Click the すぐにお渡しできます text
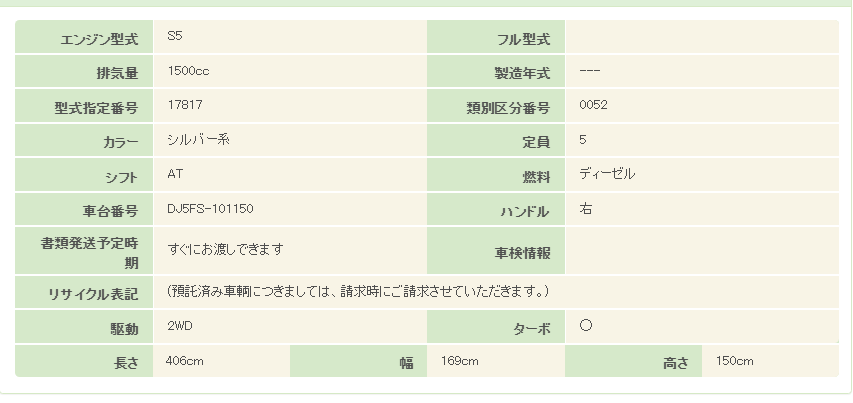 pyautogui.click(x=226, y=248)
